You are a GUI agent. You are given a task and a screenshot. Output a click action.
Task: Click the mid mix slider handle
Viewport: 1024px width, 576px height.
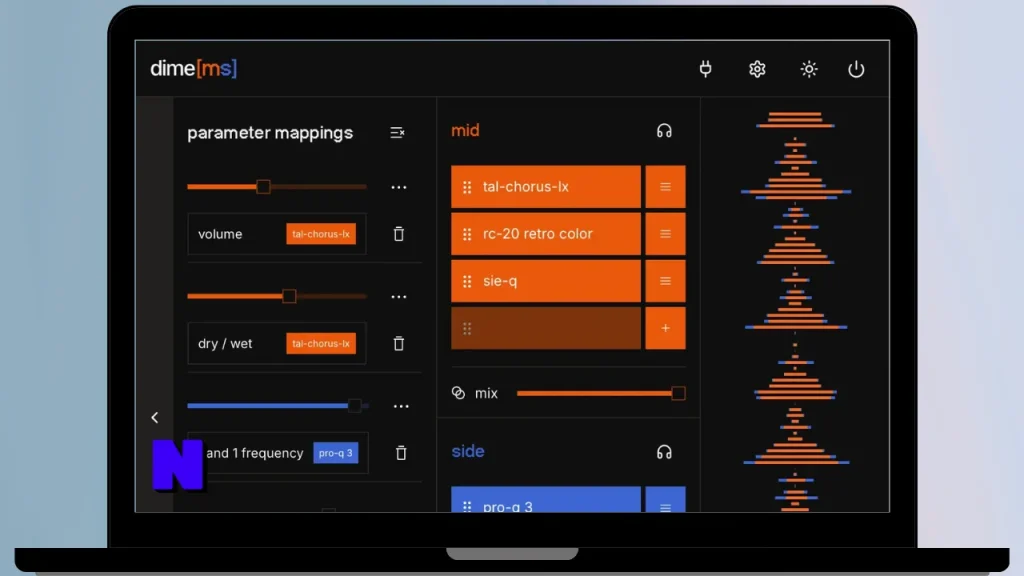tap(678, 393)
